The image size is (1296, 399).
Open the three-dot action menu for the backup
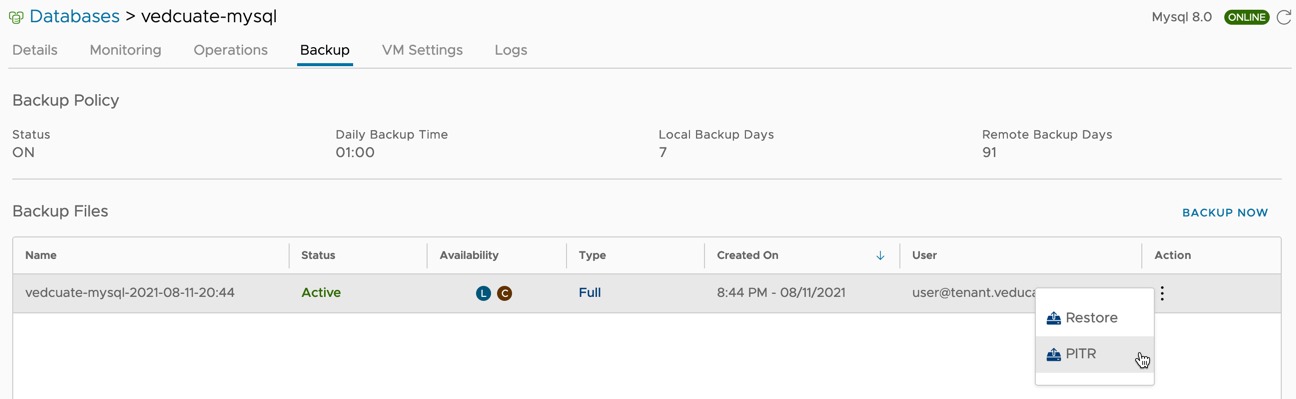1162,293
